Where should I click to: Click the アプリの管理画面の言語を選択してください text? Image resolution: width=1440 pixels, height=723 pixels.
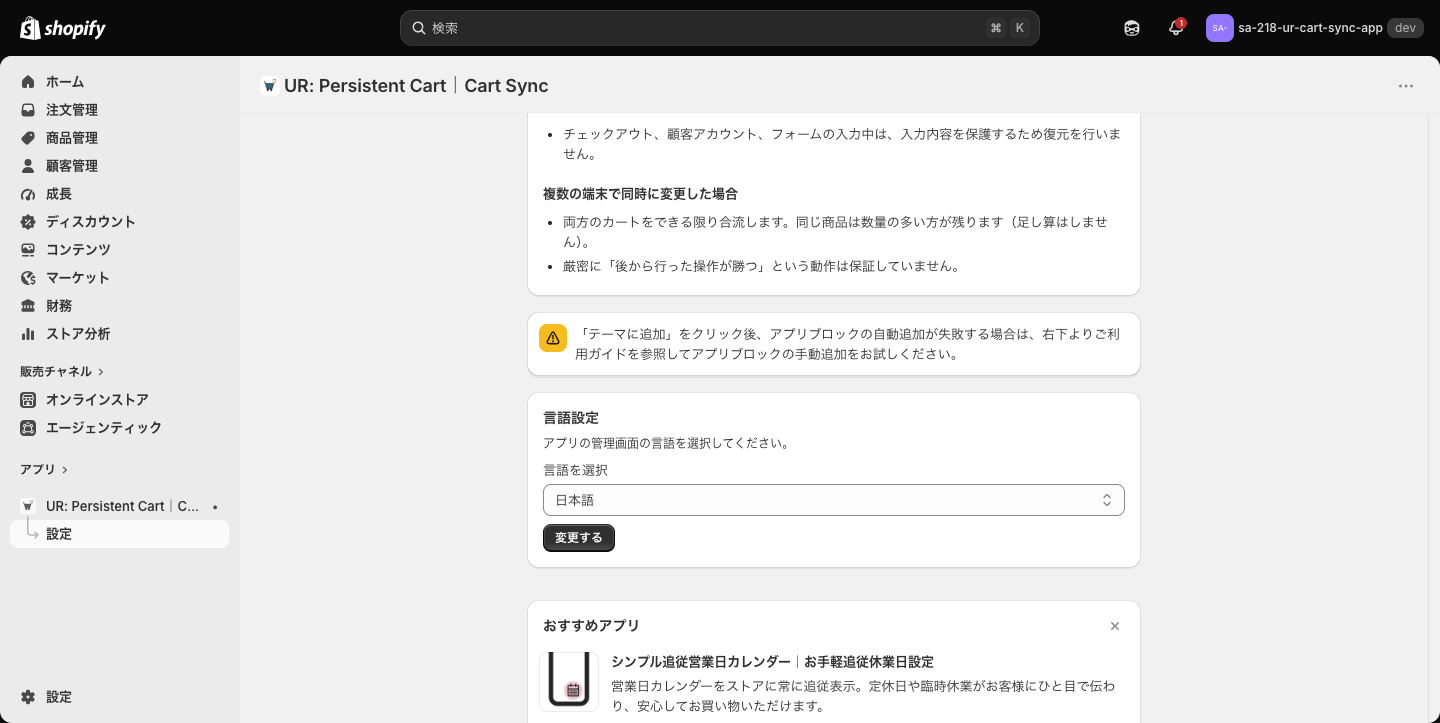tap(666, 443)
